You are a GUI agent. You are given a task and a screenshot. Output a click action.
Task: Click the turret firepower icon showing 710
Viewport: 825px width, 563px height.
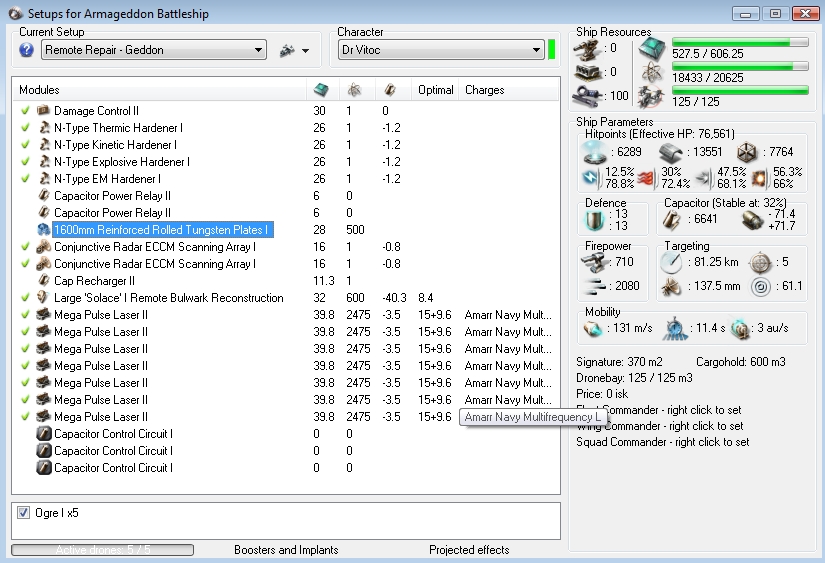click(593, 262)
